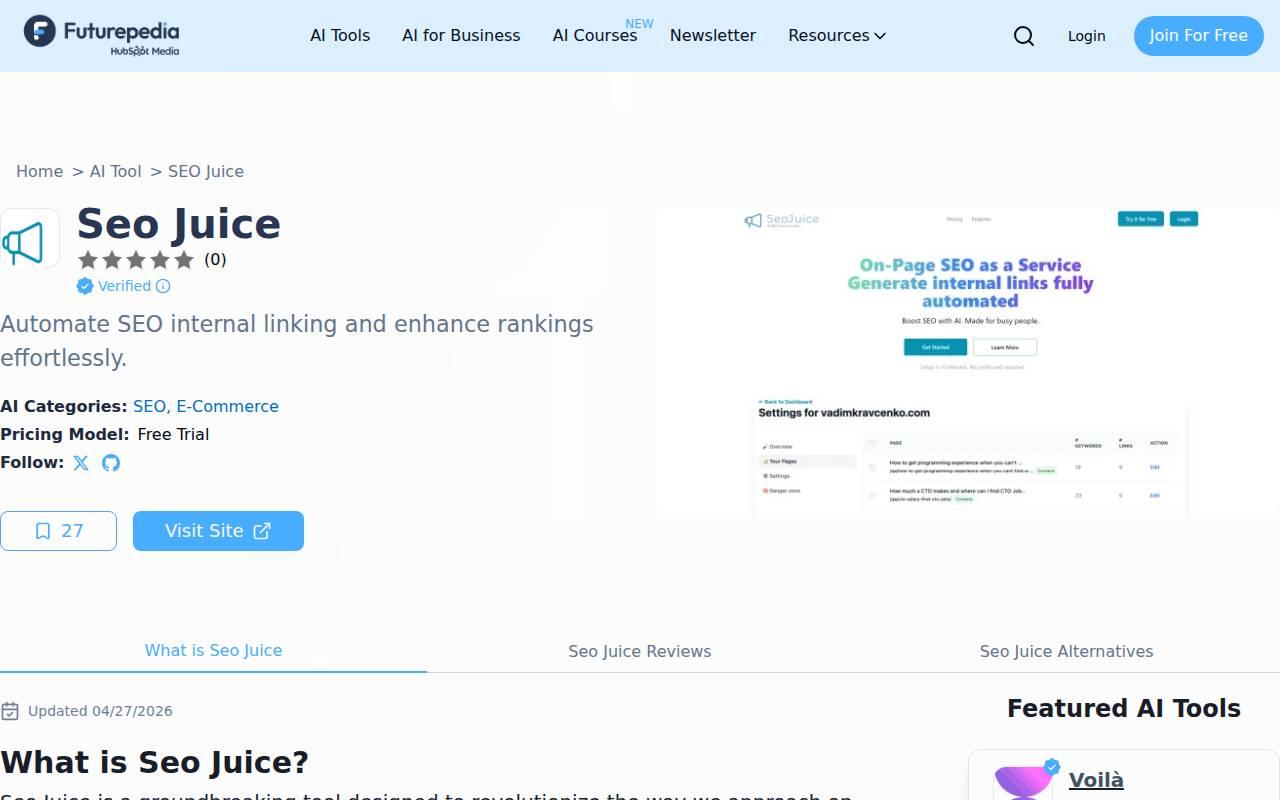Click the Free Trial pricing text

click(x=173, y=434)
